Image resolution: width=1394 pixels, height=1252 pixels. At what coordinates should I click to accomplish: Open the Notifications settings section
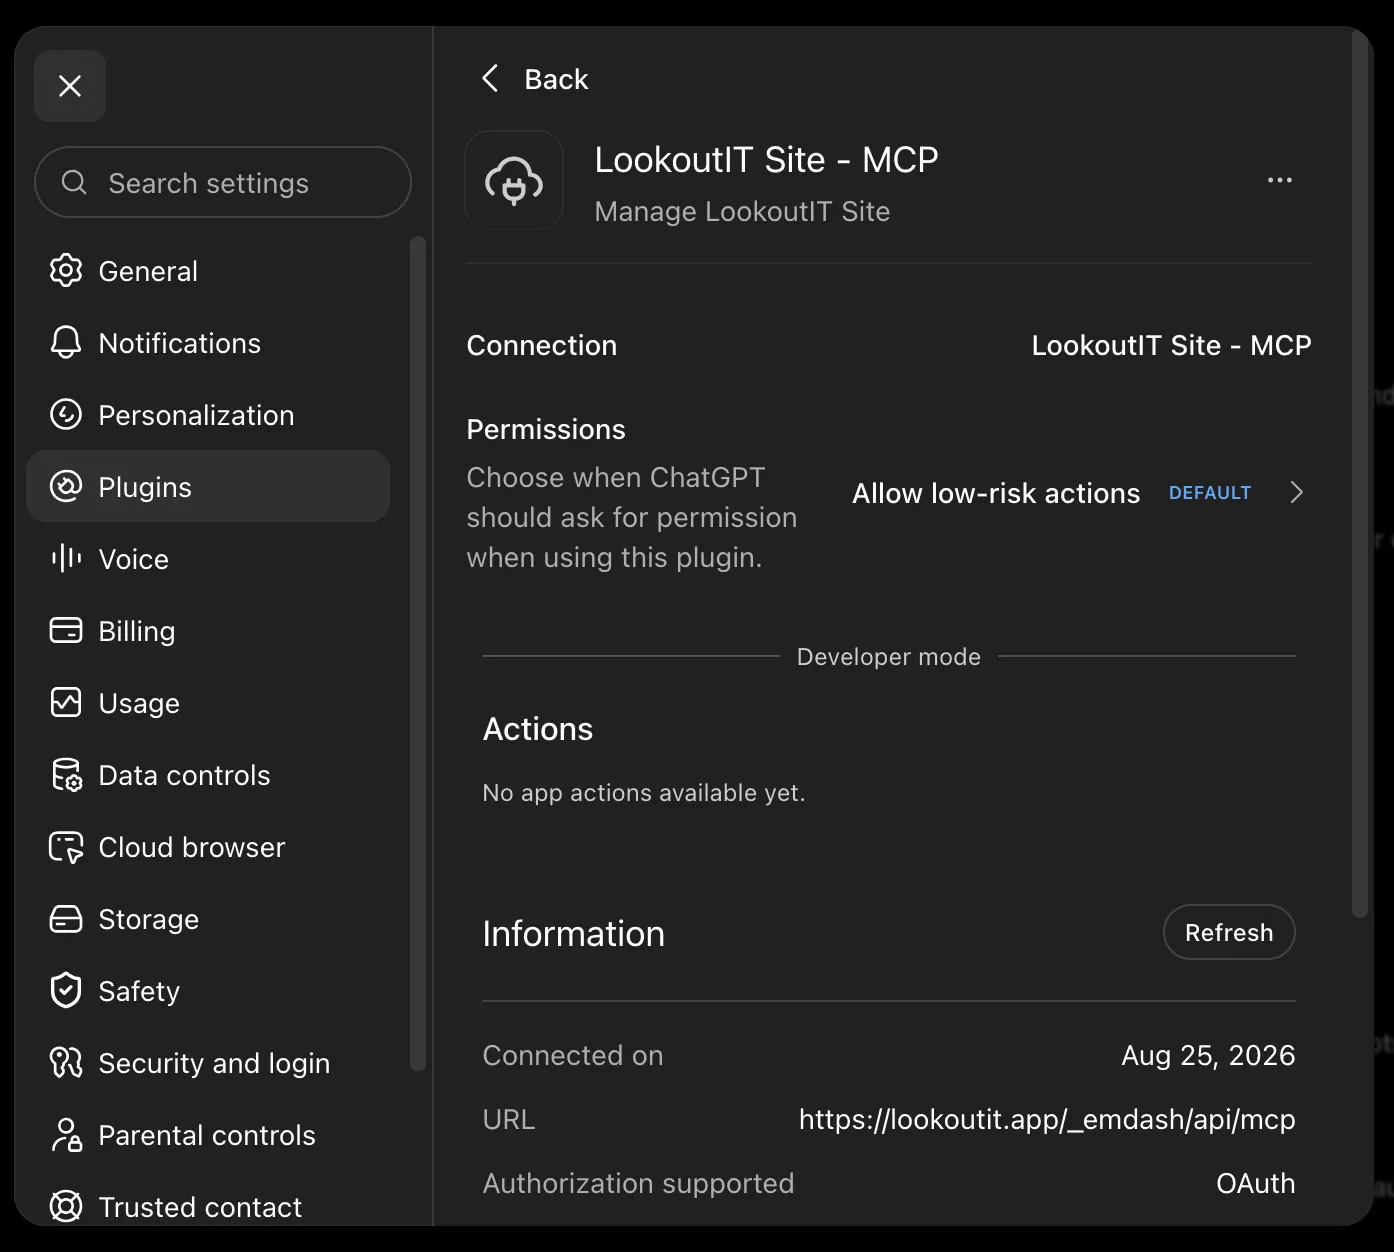tap(180, 343)
